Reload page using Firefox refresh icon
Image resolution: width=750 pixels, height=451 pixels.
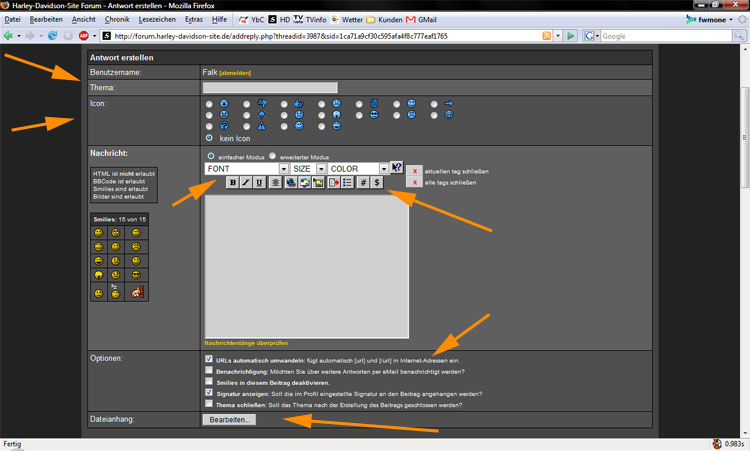[x=53, y=36]
